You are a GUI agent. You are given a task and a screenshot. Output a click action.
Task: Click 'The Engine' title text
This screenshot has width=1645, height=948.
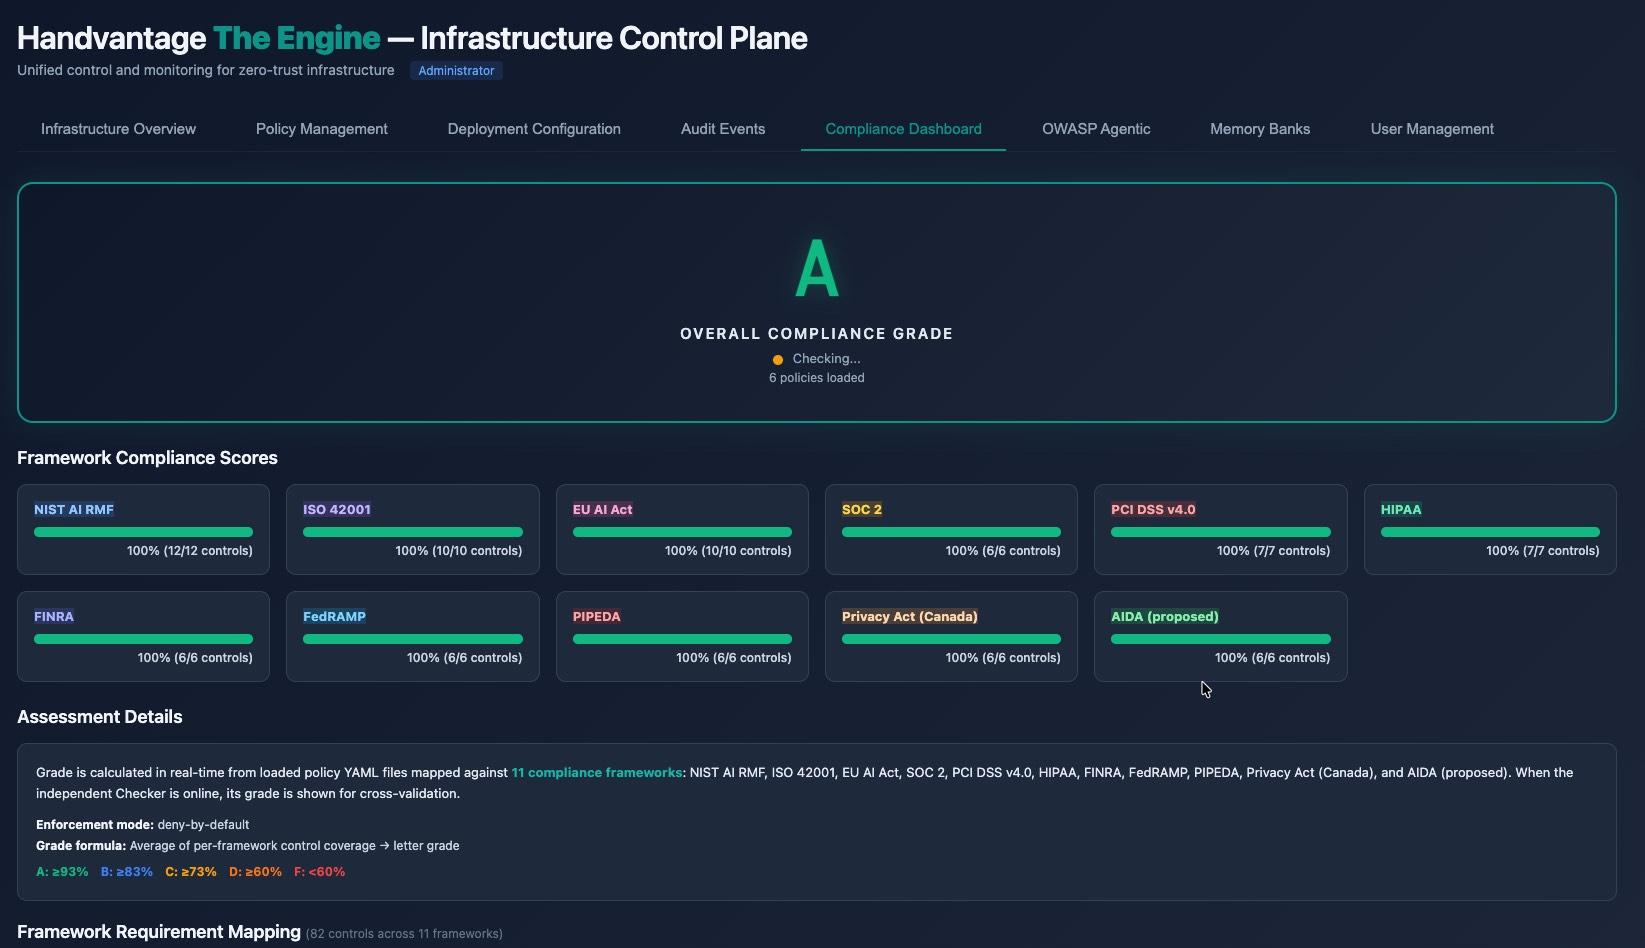pyautogui.click(x=296, y=38)
